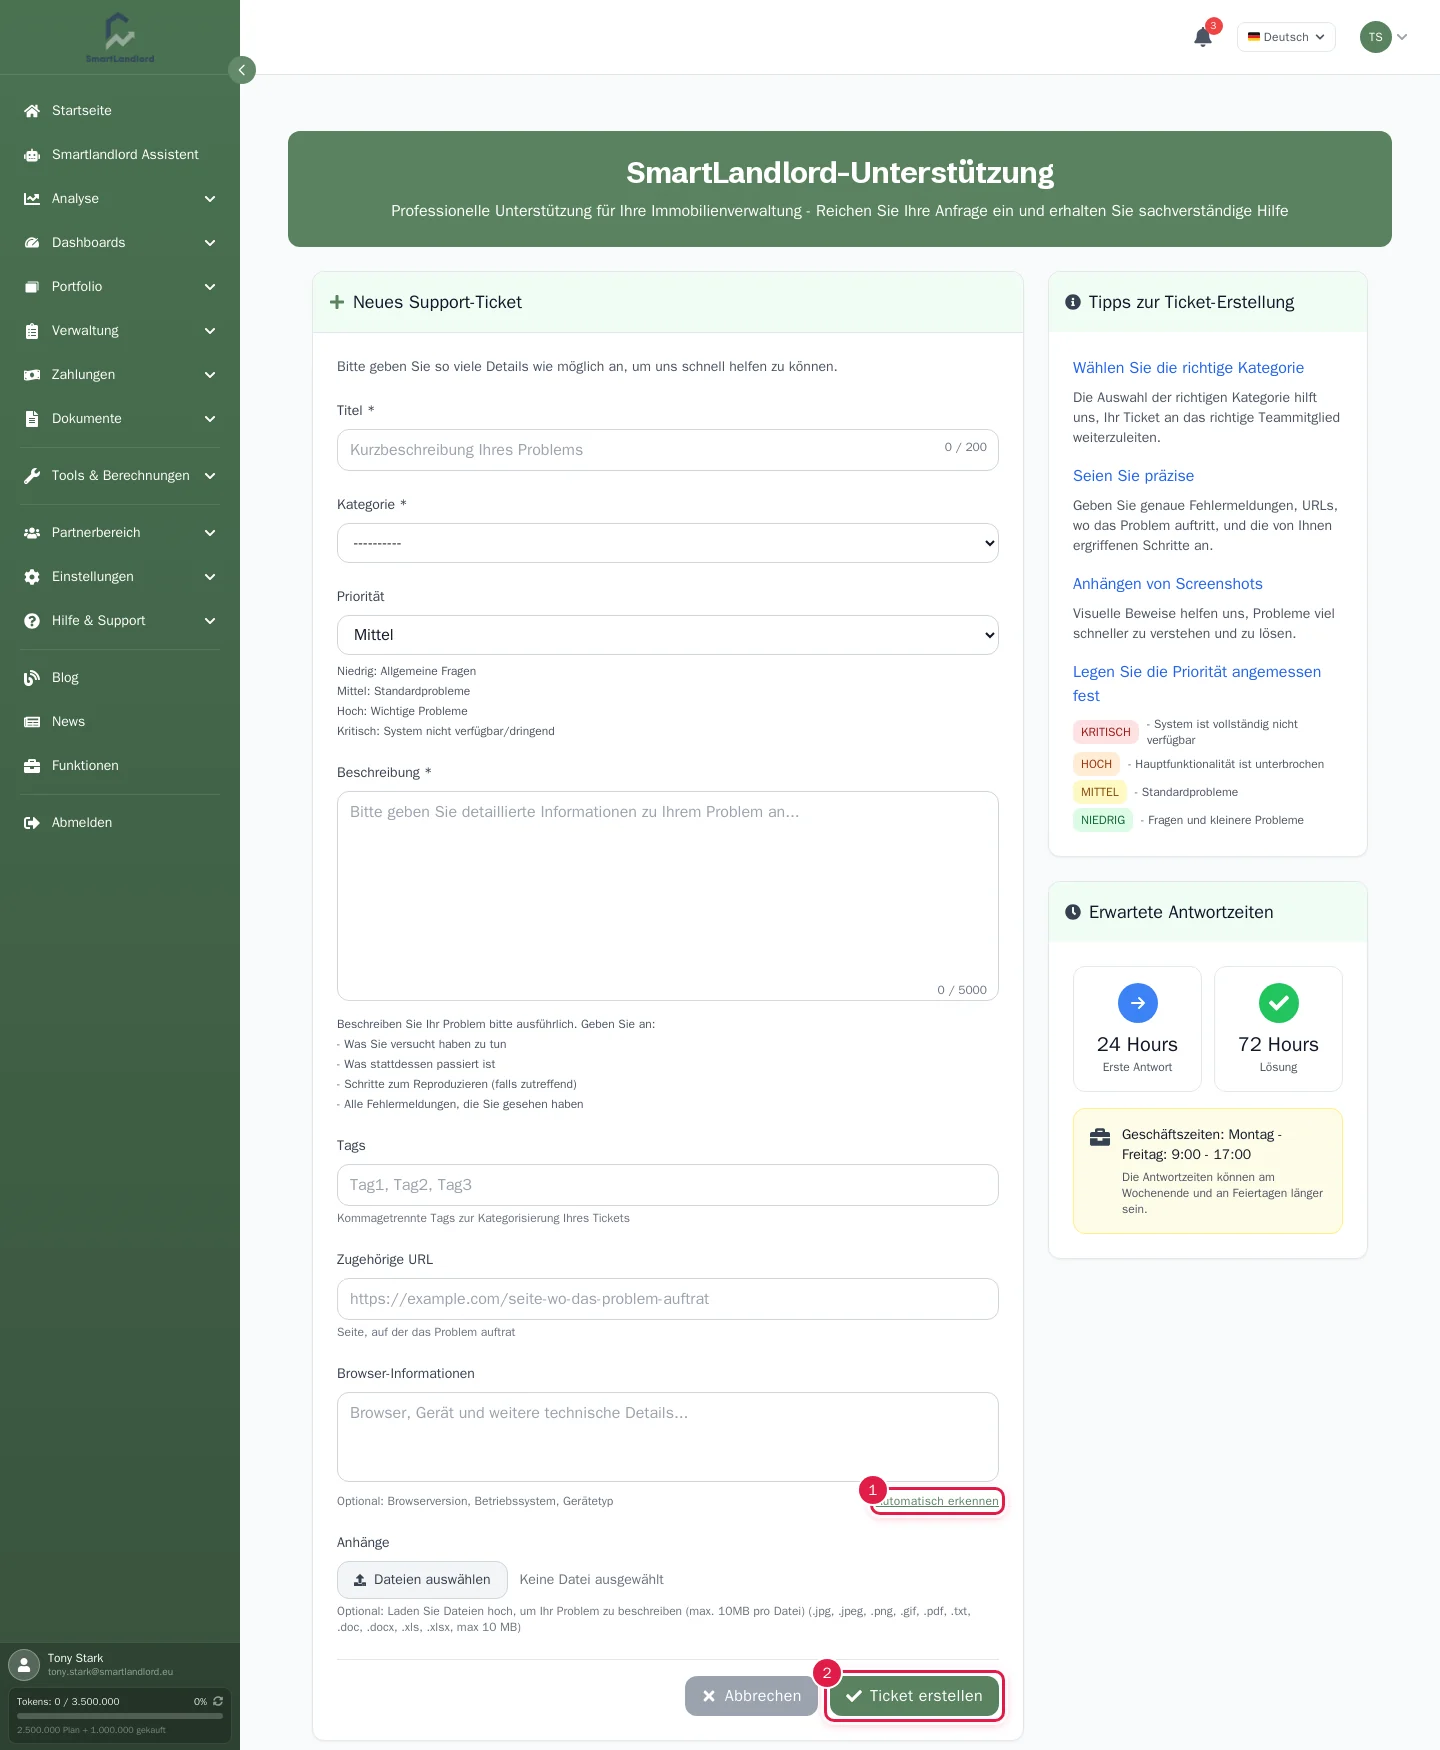Click the Hilfe & Support question icon

point(32,621)
